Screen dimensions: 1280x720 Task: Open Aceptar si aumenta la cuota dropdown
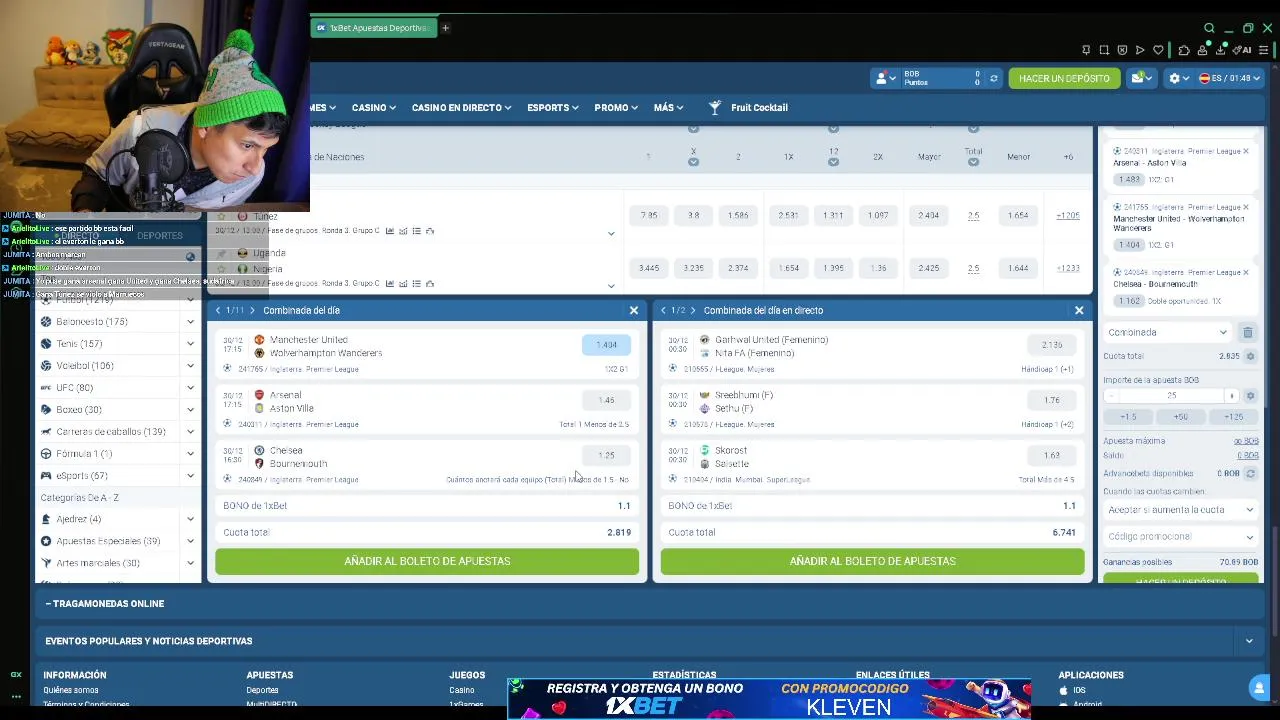[x=1180, y=510]
